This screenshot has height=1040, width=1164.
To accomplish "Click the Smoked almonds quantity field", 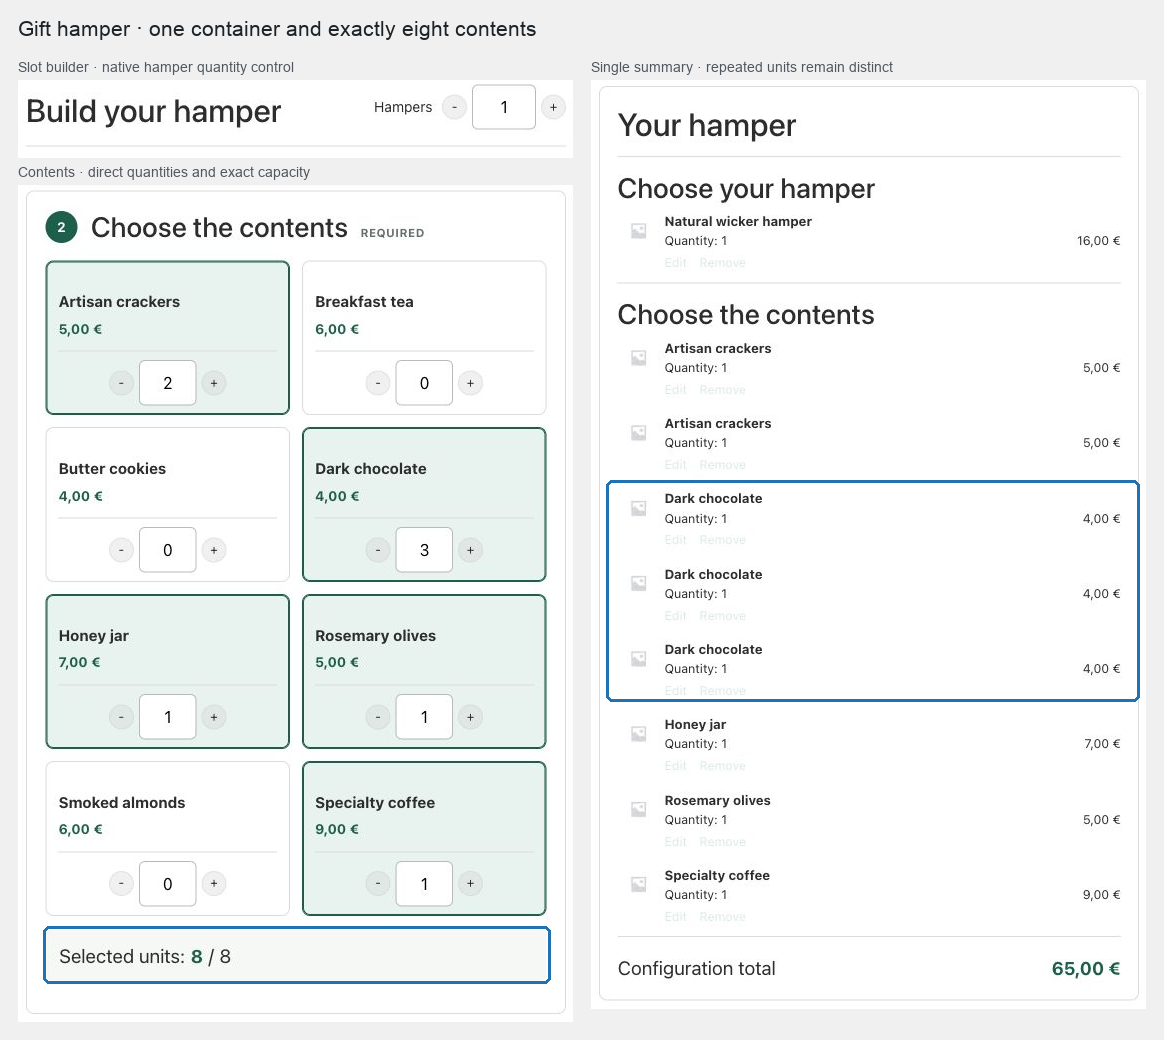I will tap(168, 883).
